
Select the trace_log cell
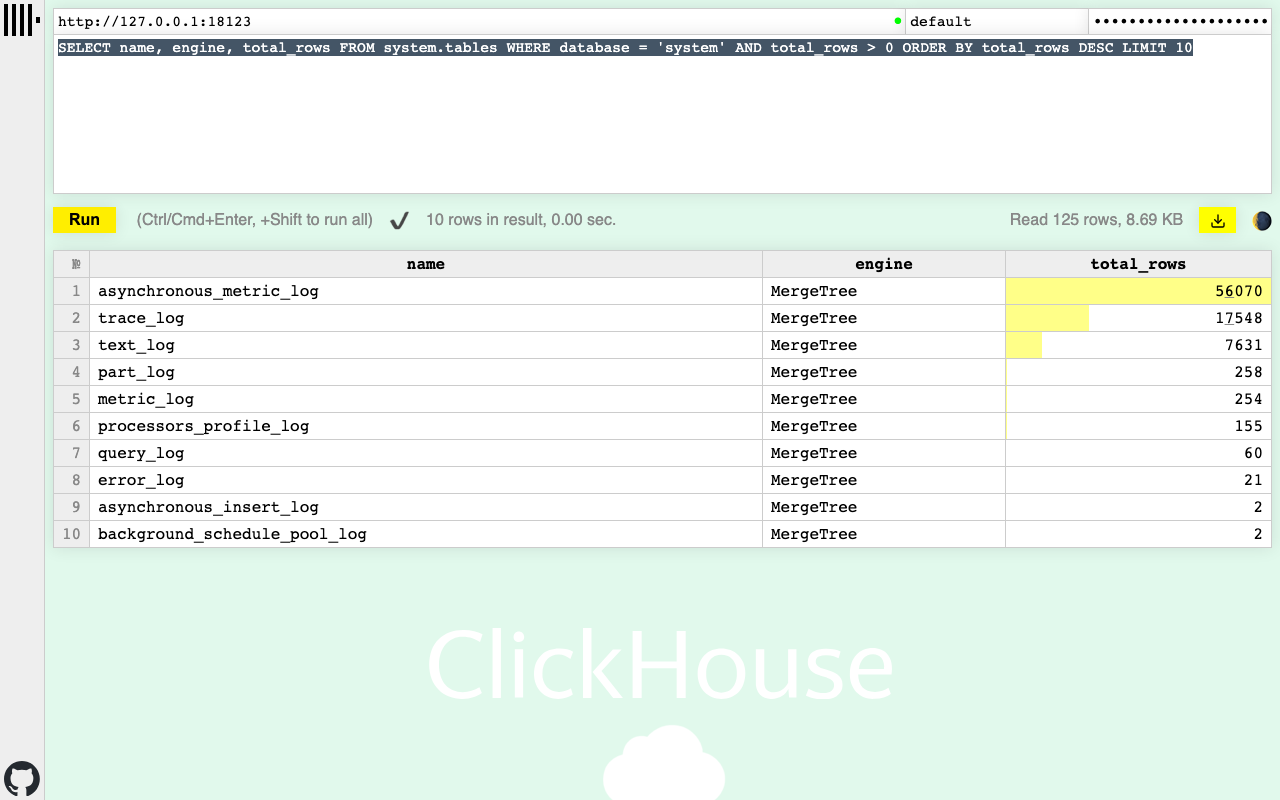tap(426, 318)
